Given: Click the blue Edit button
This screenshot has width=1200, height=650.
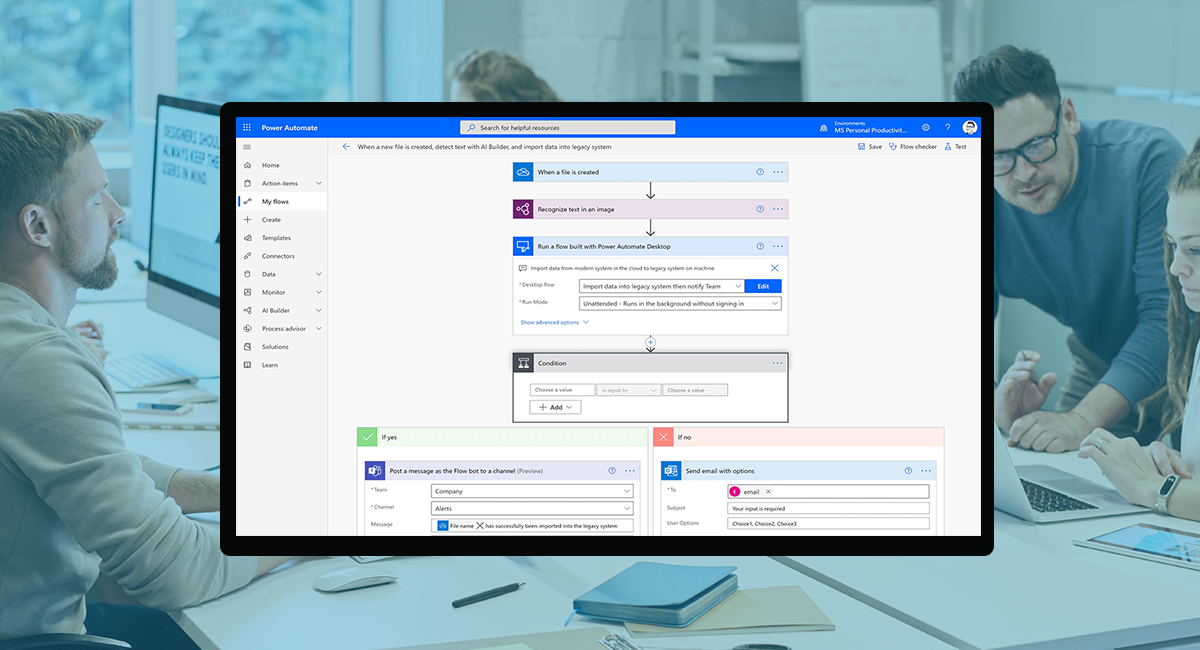Looking at the screenshot, I should tap(763, 286).
